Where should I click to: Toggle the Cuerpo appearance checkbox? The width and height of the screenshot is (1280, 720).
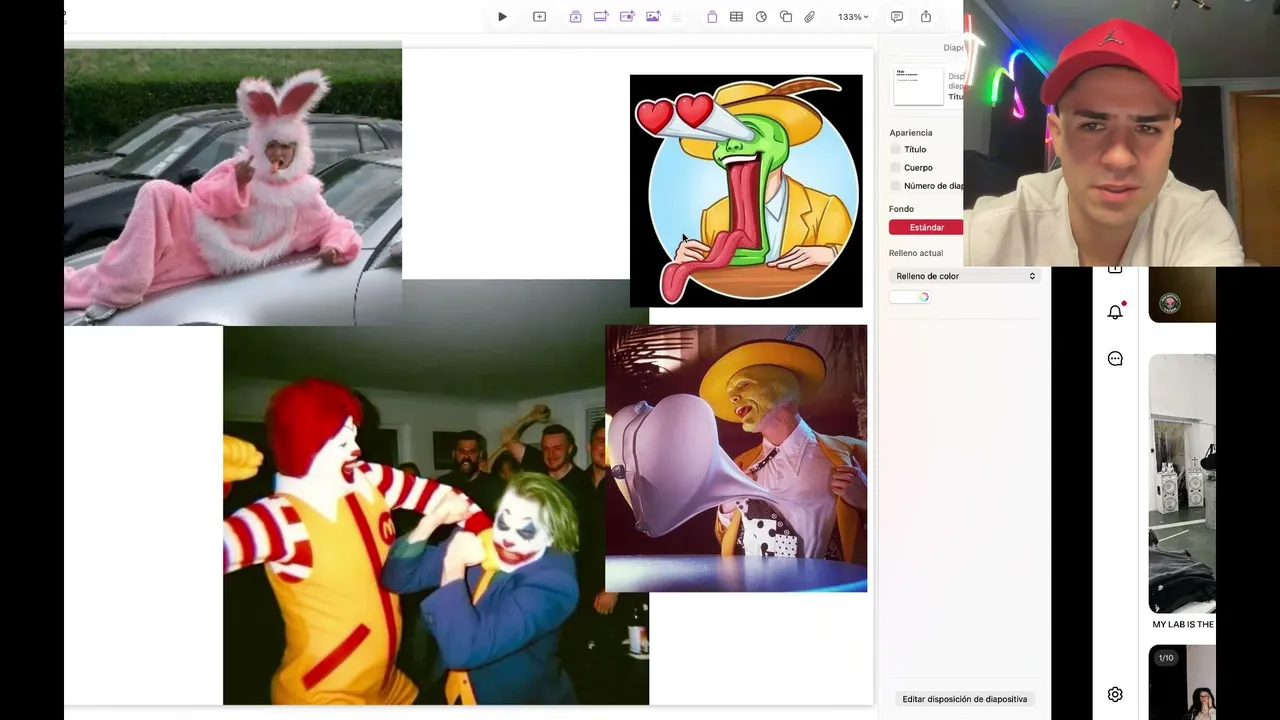tap(896, 167)
